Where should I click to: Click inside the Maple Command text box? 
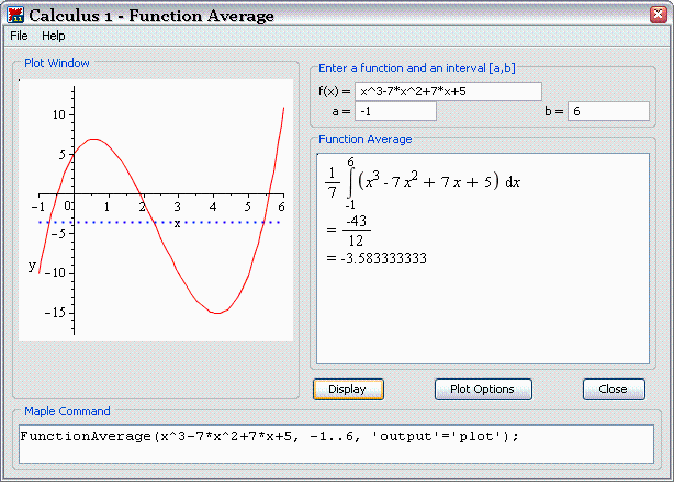(x=336, y=443)
